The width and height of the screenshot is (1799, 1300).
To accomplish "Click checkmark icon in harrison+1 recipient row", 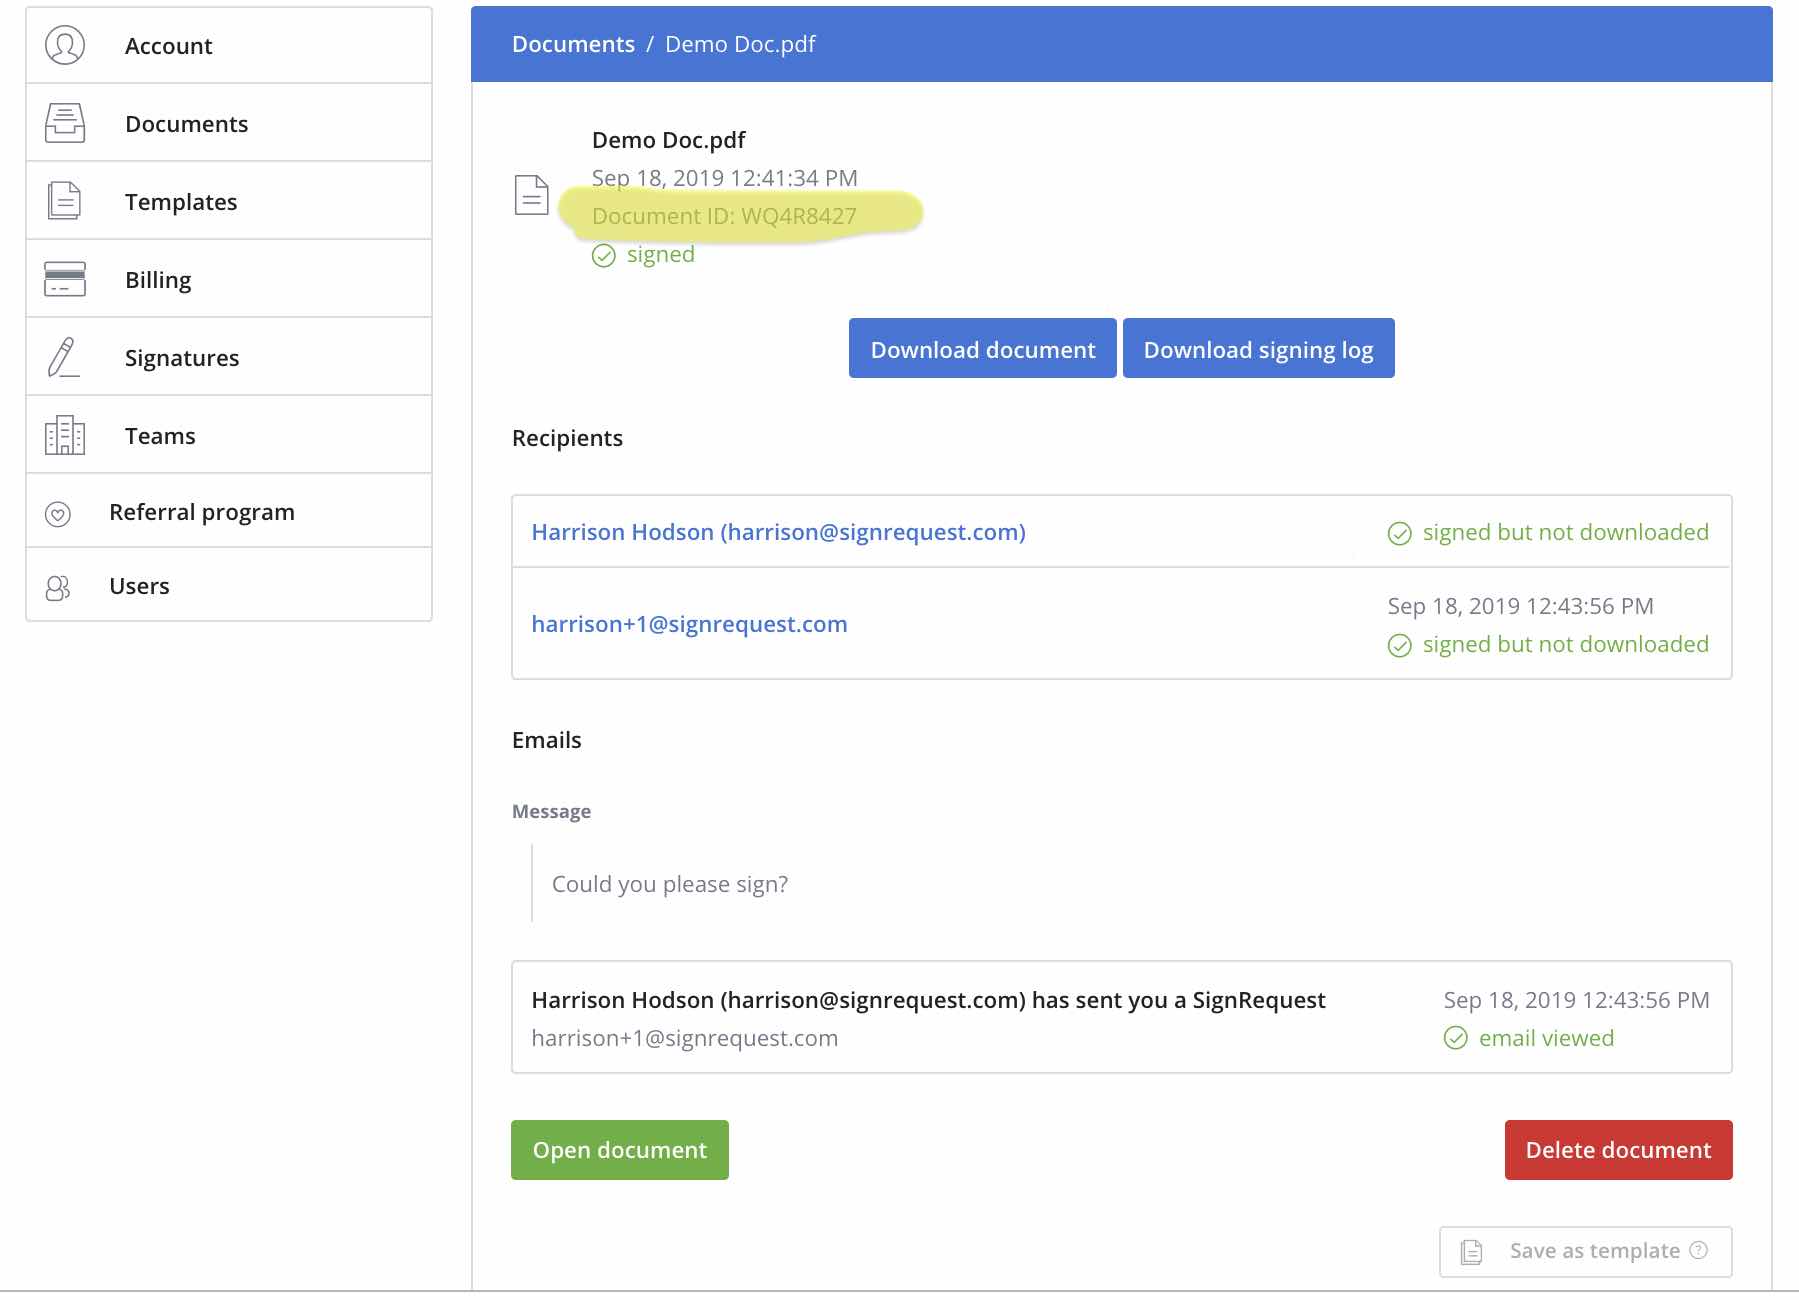I will (x=1400, y=646).
